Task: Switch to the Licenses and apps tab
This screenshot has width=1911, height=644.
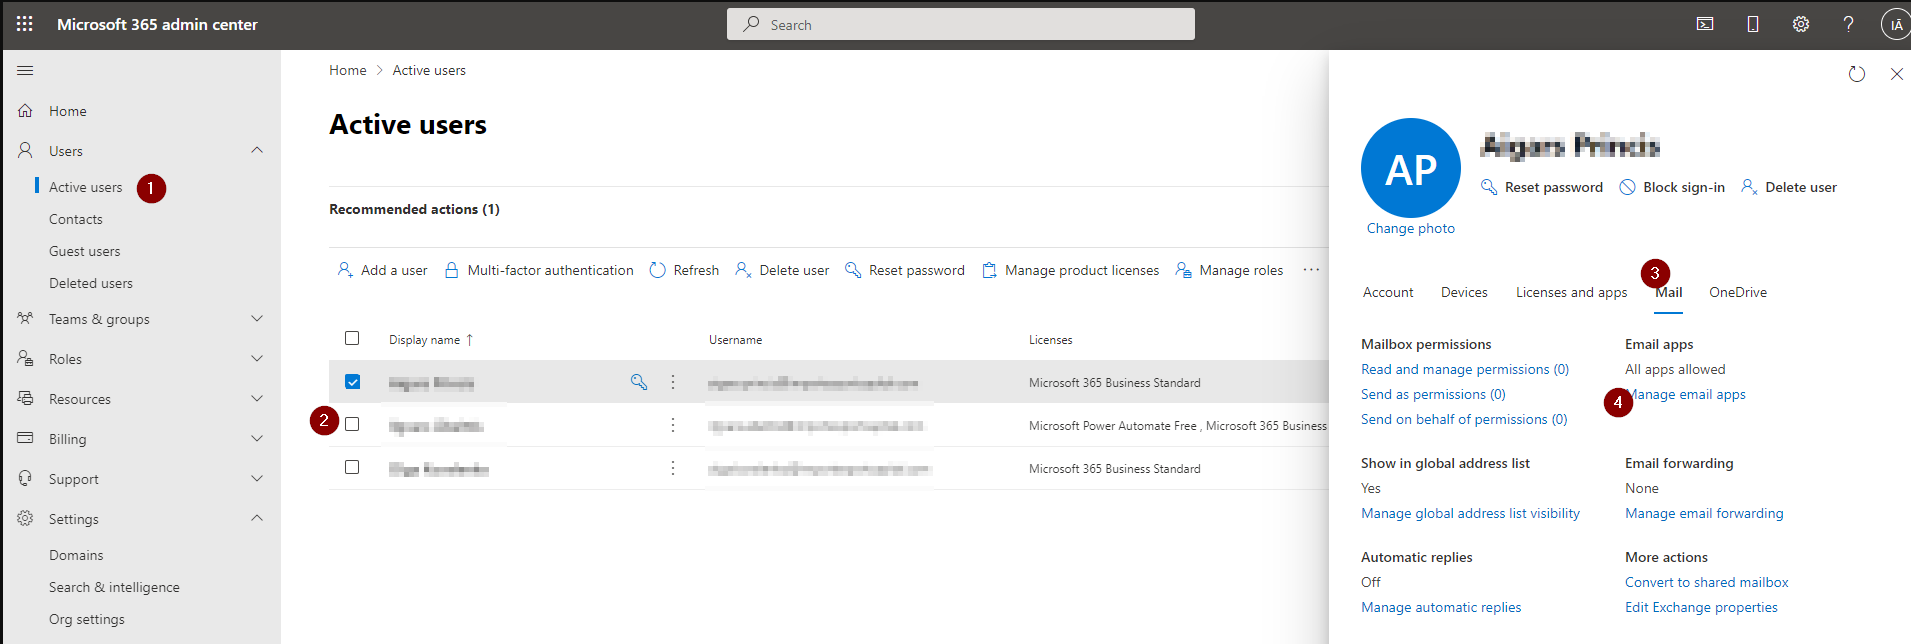Action: pyautogui.click(x=1571, y=293)
